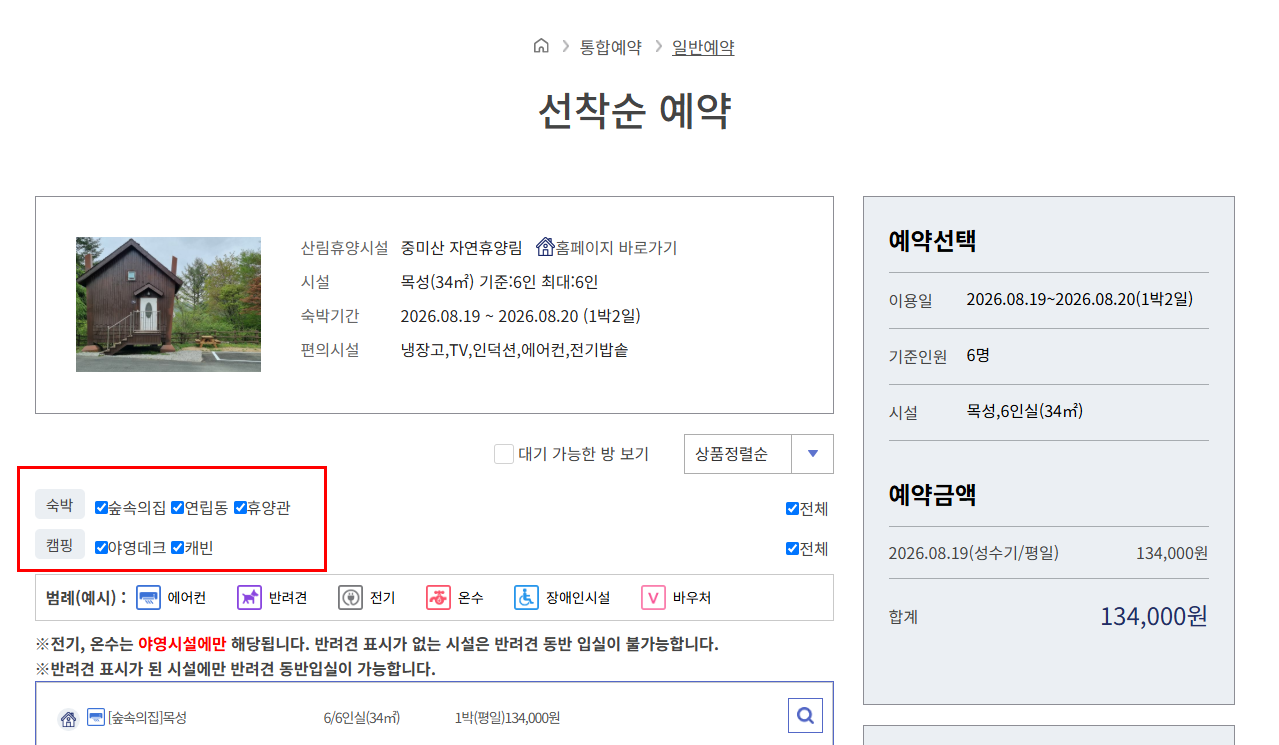Click 중미산 자연휴양림 facility name

click(x=461, y=247)
